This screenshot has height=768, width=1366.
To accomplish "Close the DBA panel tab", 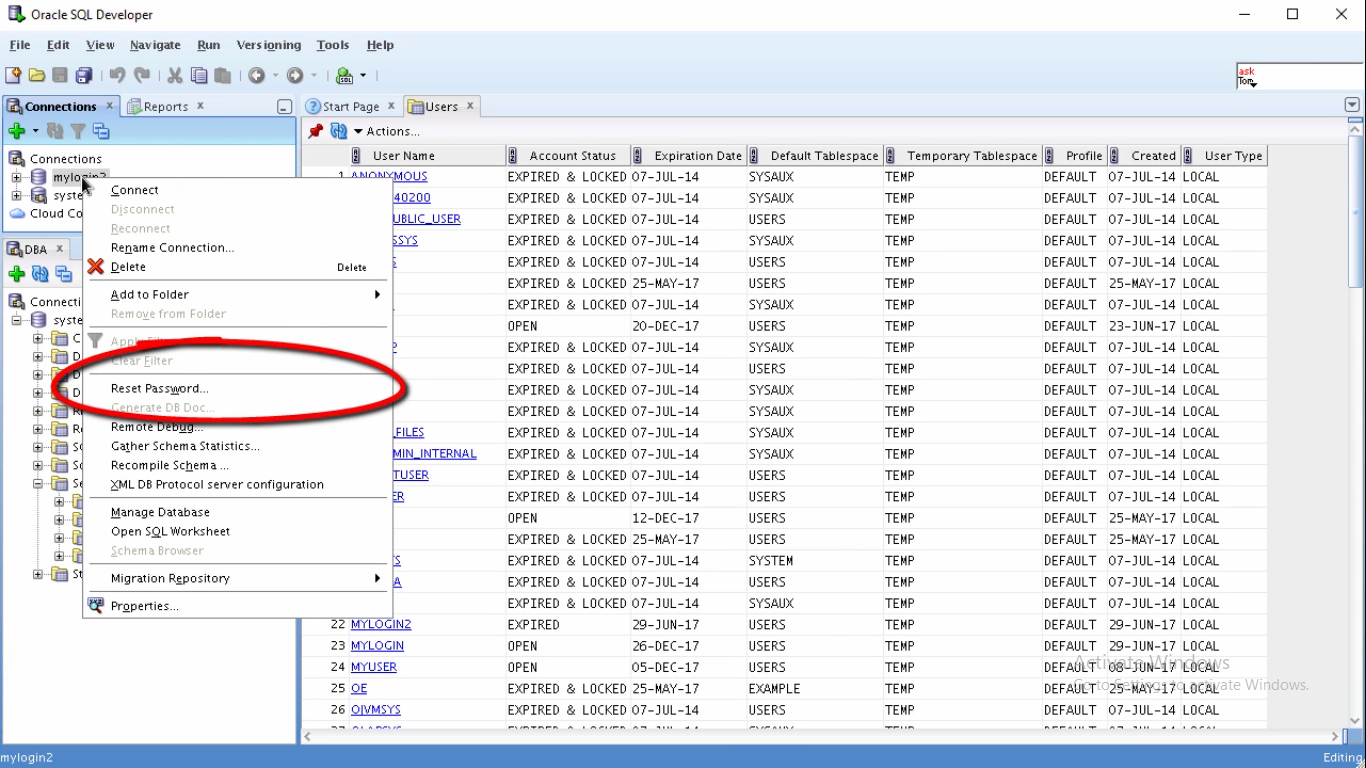I will tap(59, 248).
